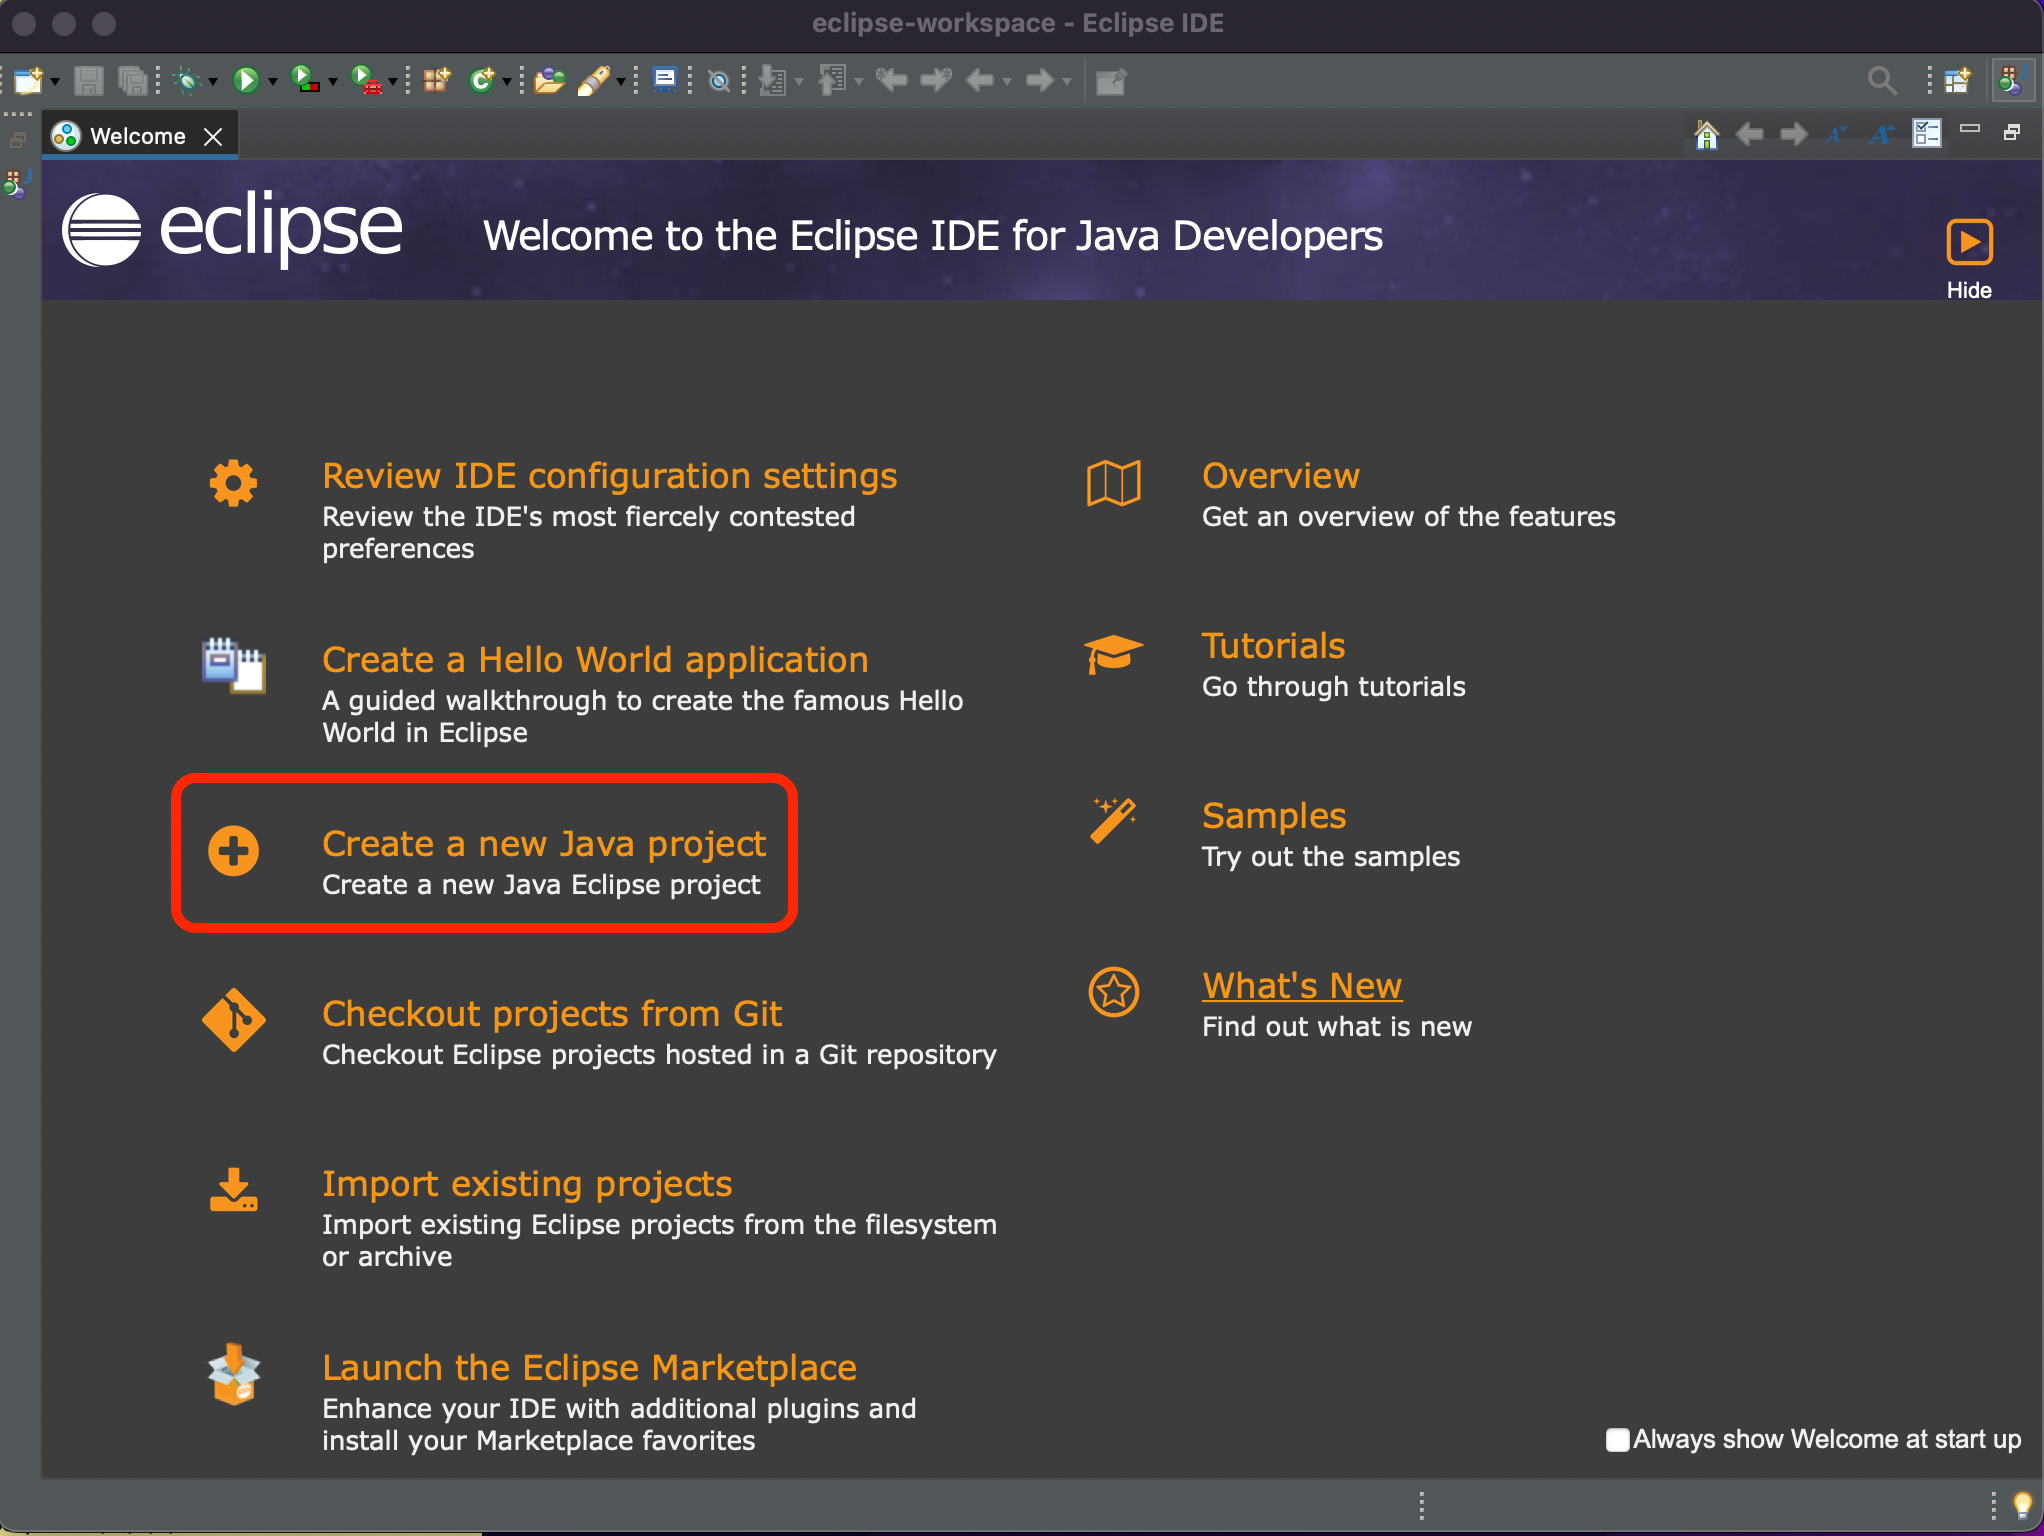Open the New Java Package icon
The image size is (2044, 1536).
tap(436, 80)
